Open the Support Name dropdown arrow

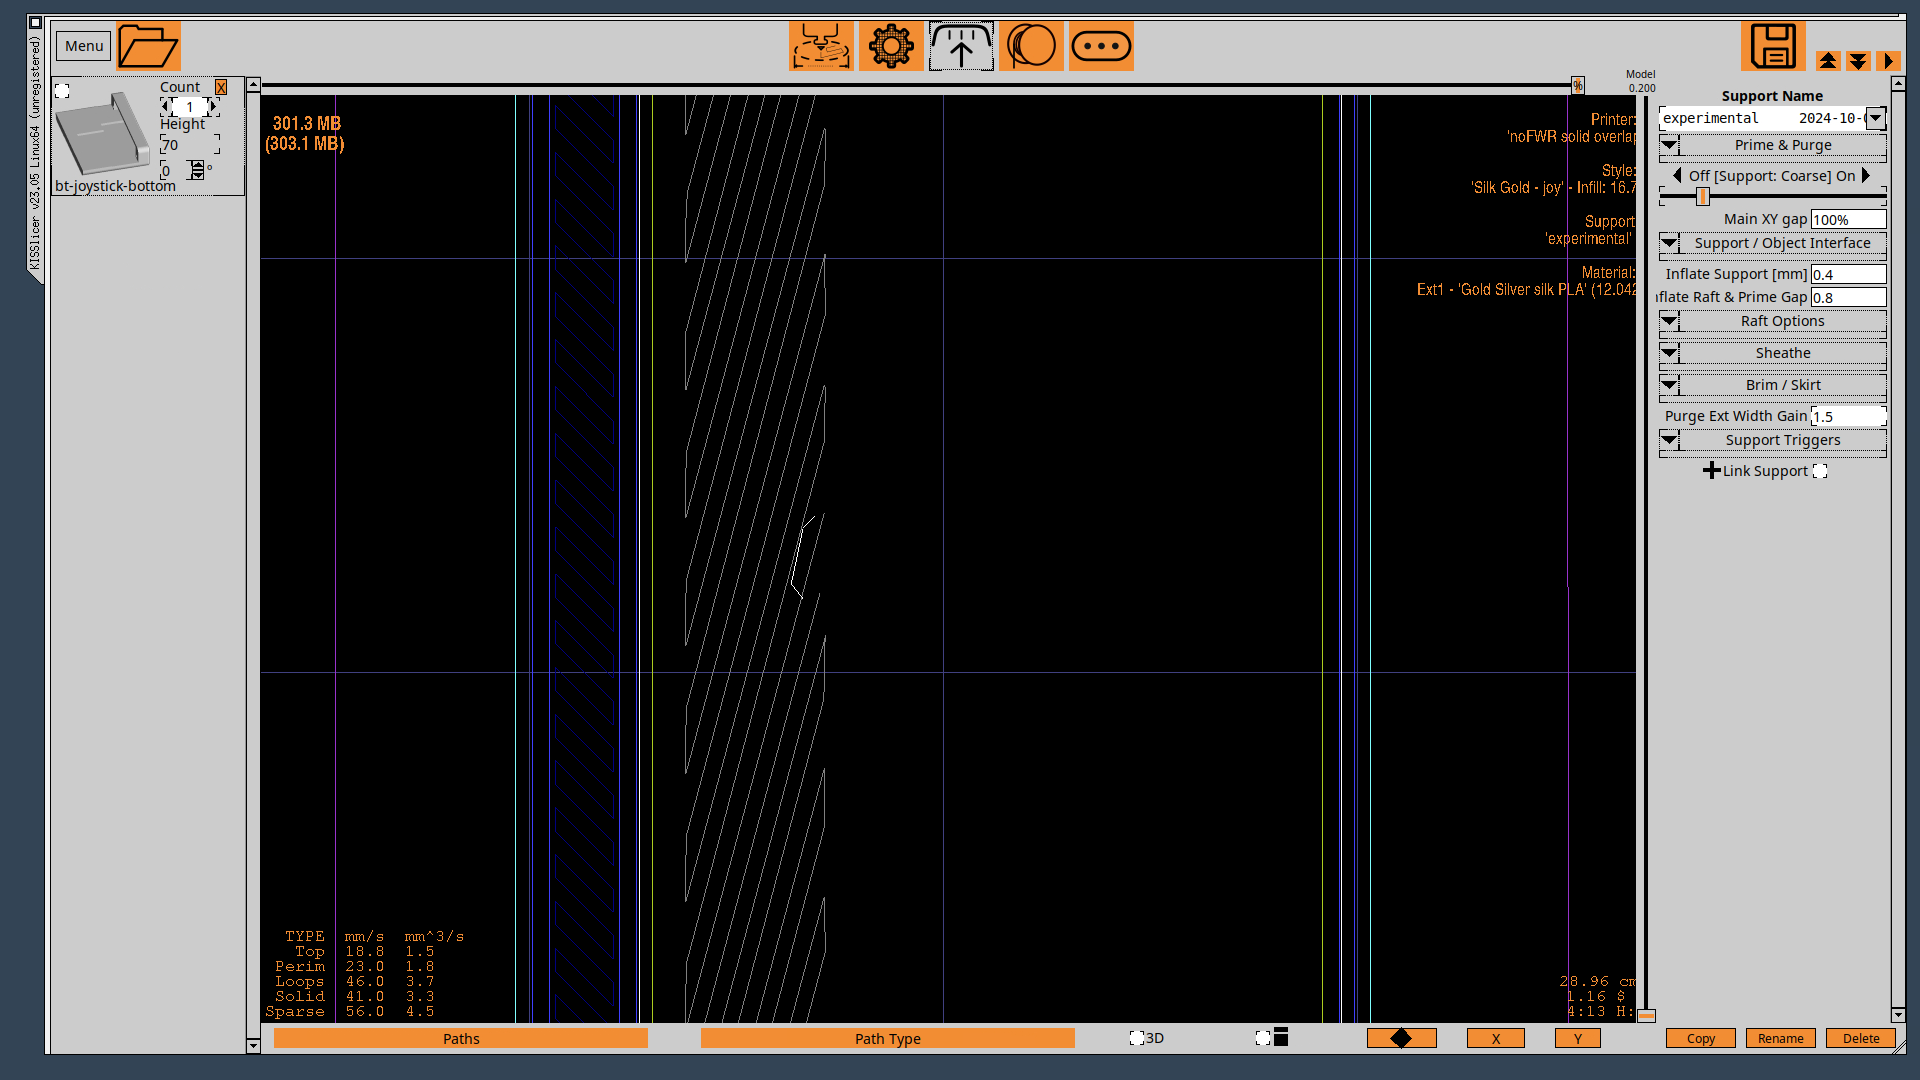point(1876,118)
